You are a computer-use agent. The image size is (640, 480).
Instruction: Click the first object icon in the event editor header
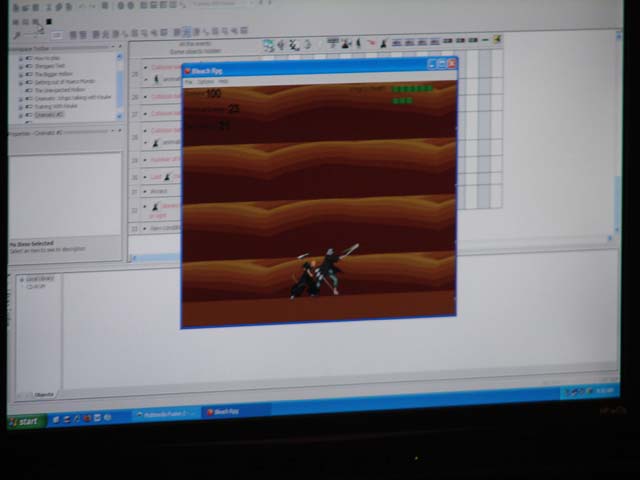pos(268,44)
